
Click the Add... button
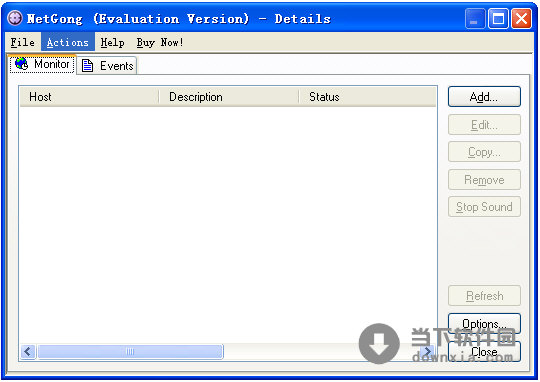coord(484,97)
